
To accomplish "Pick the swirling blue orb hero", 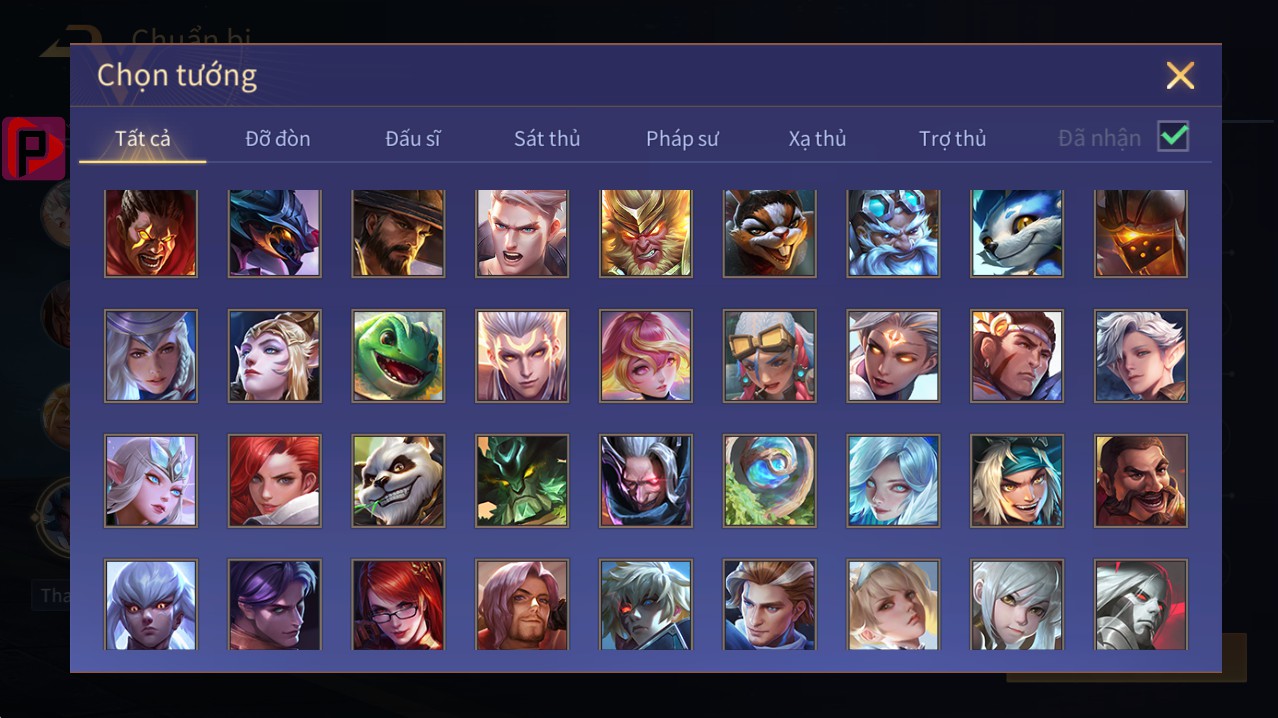I will [x=770, y=481].
